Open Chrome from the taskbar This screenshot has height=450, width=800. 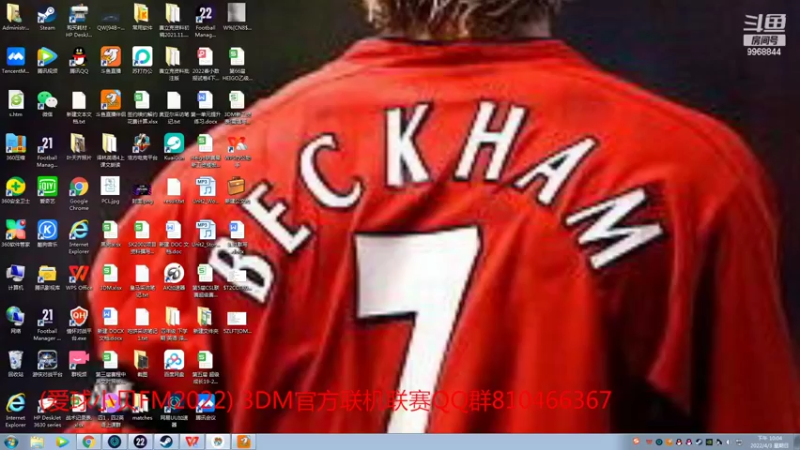(x=88, y=442)
